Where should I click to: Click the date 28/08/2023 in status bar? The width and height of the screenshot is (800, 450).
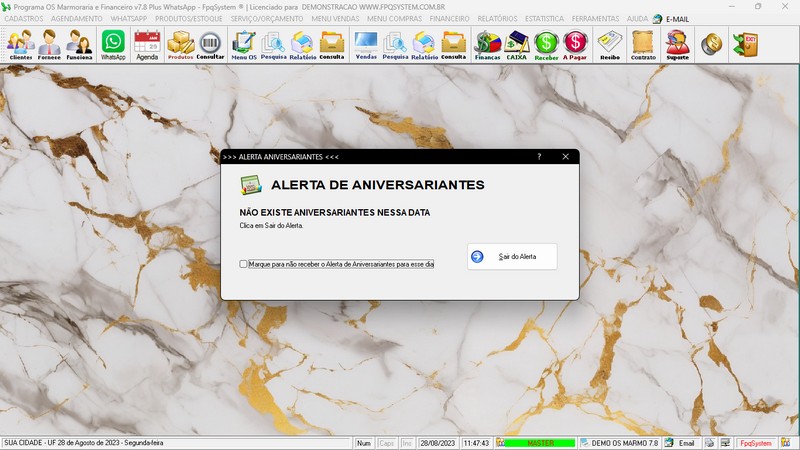point(437,443)
